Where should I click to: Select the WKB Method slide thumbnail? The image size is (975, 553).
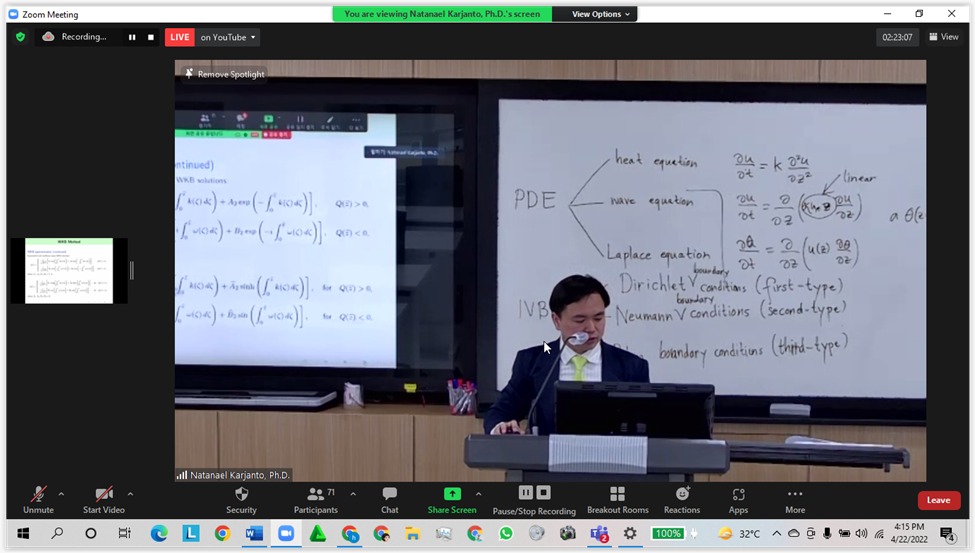69,270
